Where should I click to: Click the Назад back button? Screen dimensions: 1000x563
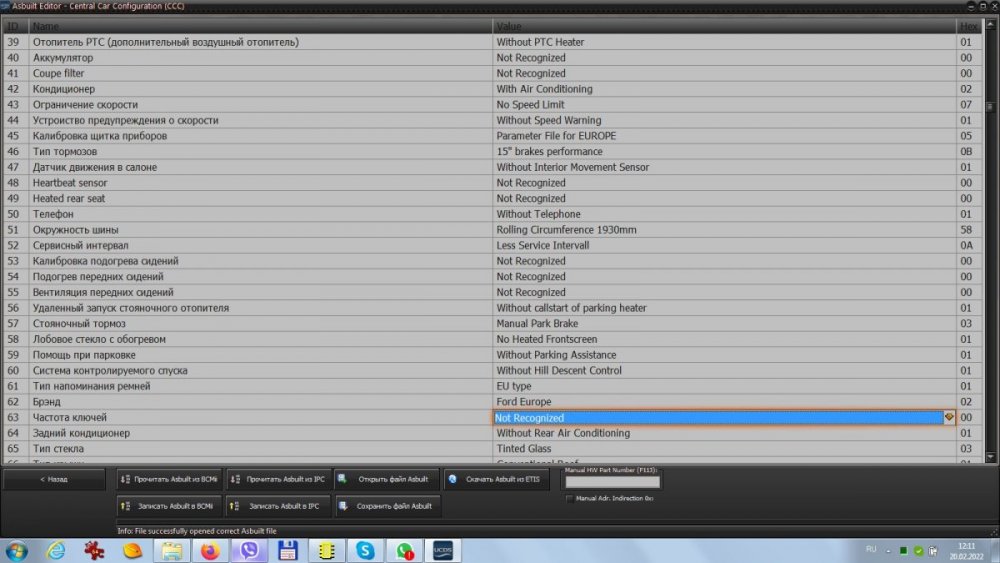click(x=55, y=480)
